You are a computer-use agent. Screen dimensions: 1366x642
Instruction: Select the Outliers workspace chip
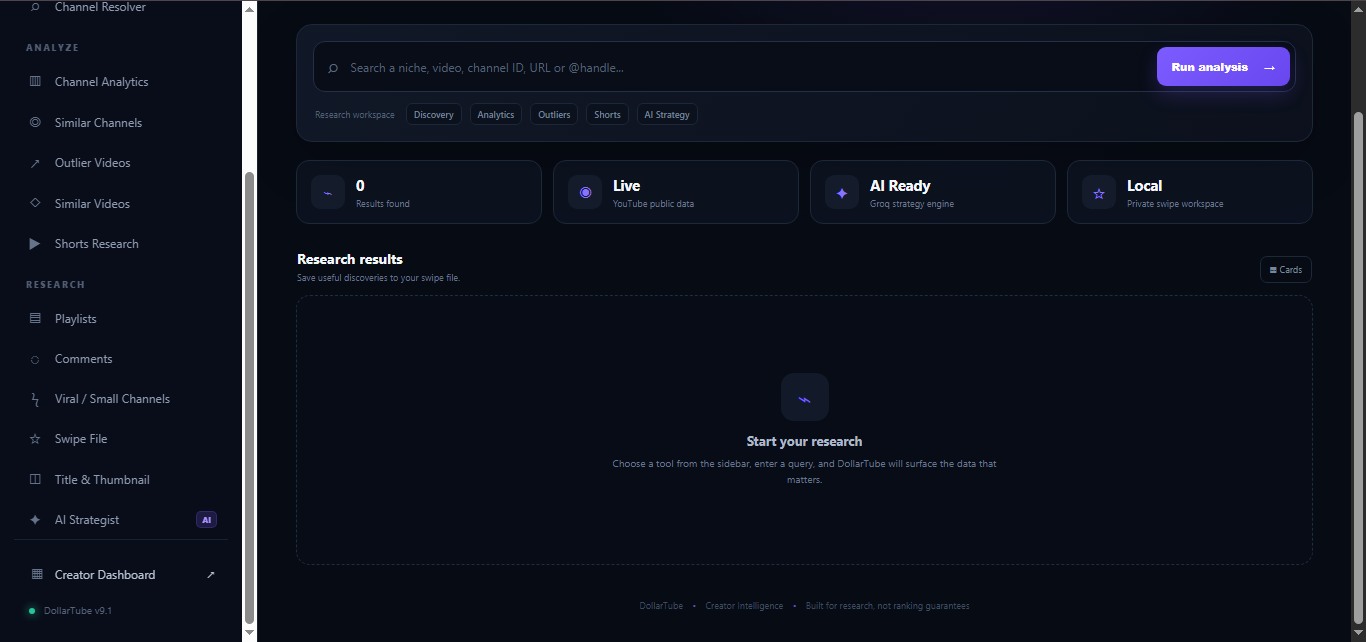click(x=554, y=115)
